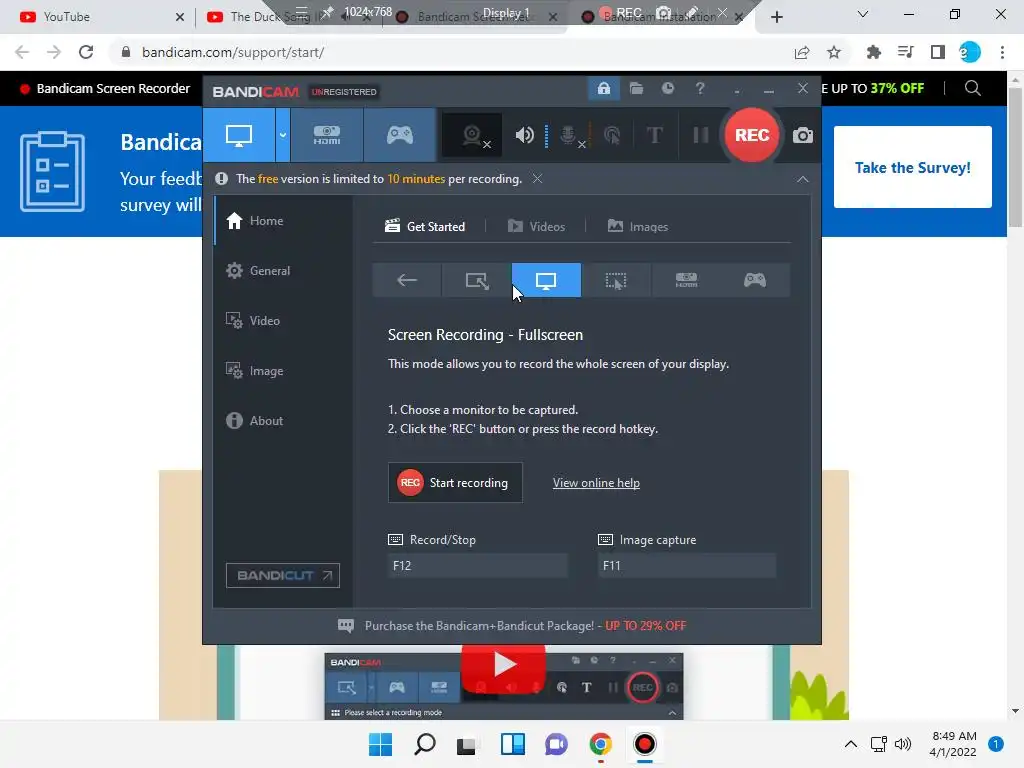Viewport: 1024px width, 768px height.
Task: Open View online help link
Action: click(596, 483)
